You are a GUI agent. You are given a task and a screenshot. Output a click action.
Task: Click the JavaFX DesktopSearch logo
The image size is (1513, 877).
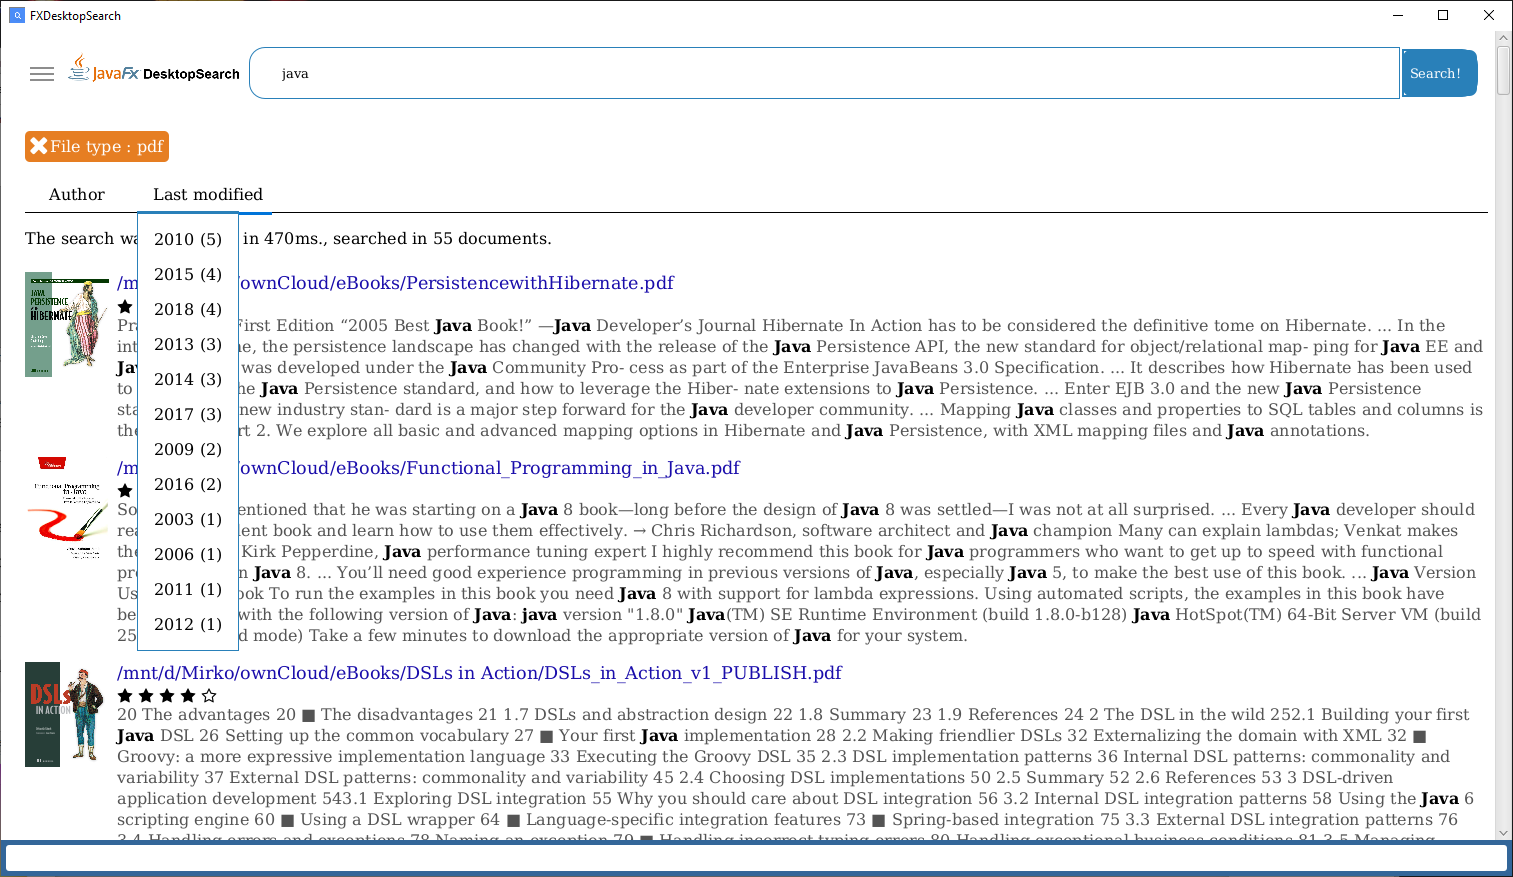pyautogui.click(x=154, y=70)
